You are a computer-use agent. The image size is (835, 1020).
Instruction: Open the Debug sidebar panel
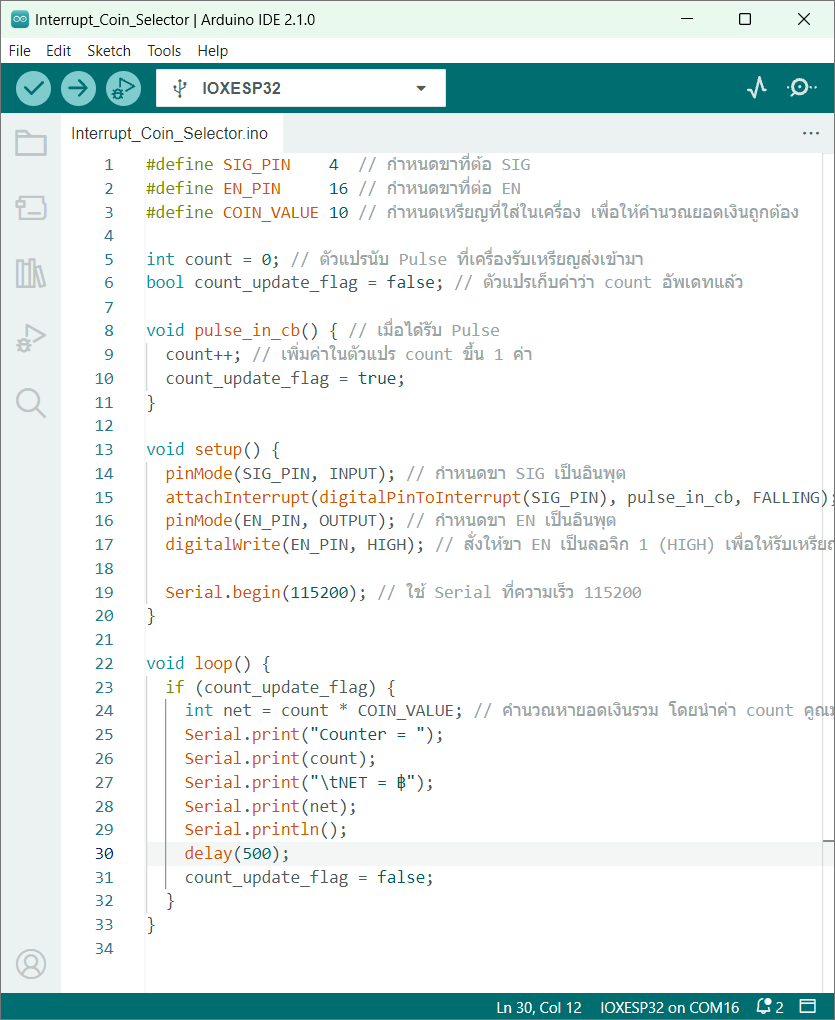point(31,338)
